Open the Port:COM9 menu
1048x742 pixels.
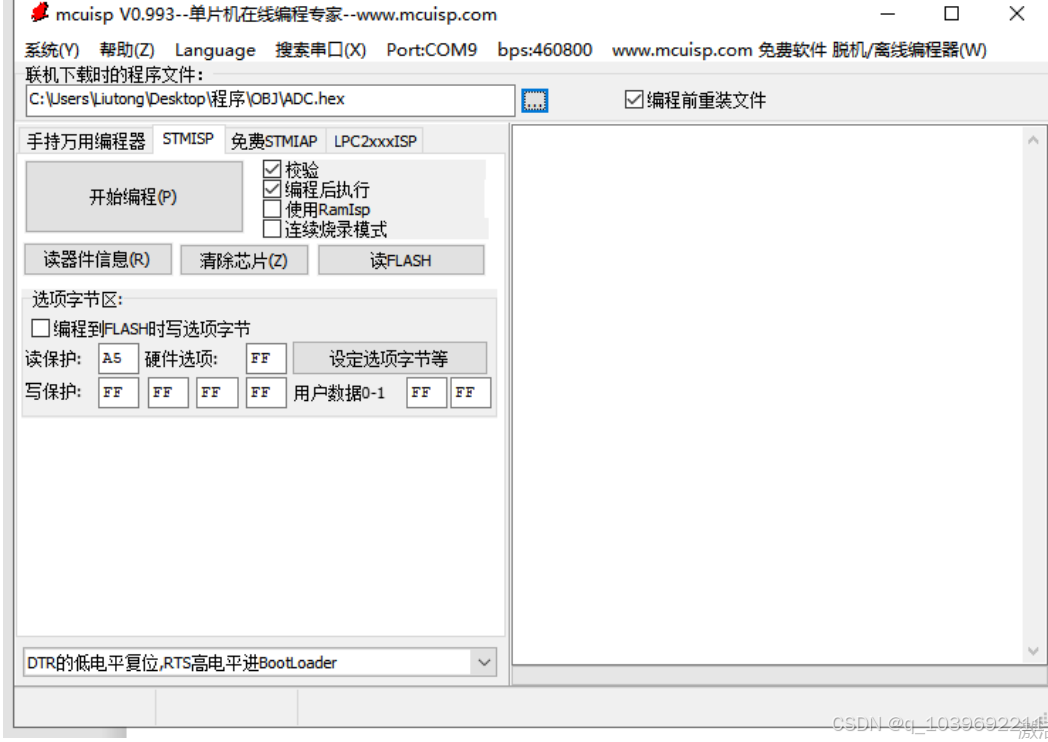[x=432, y=50]
